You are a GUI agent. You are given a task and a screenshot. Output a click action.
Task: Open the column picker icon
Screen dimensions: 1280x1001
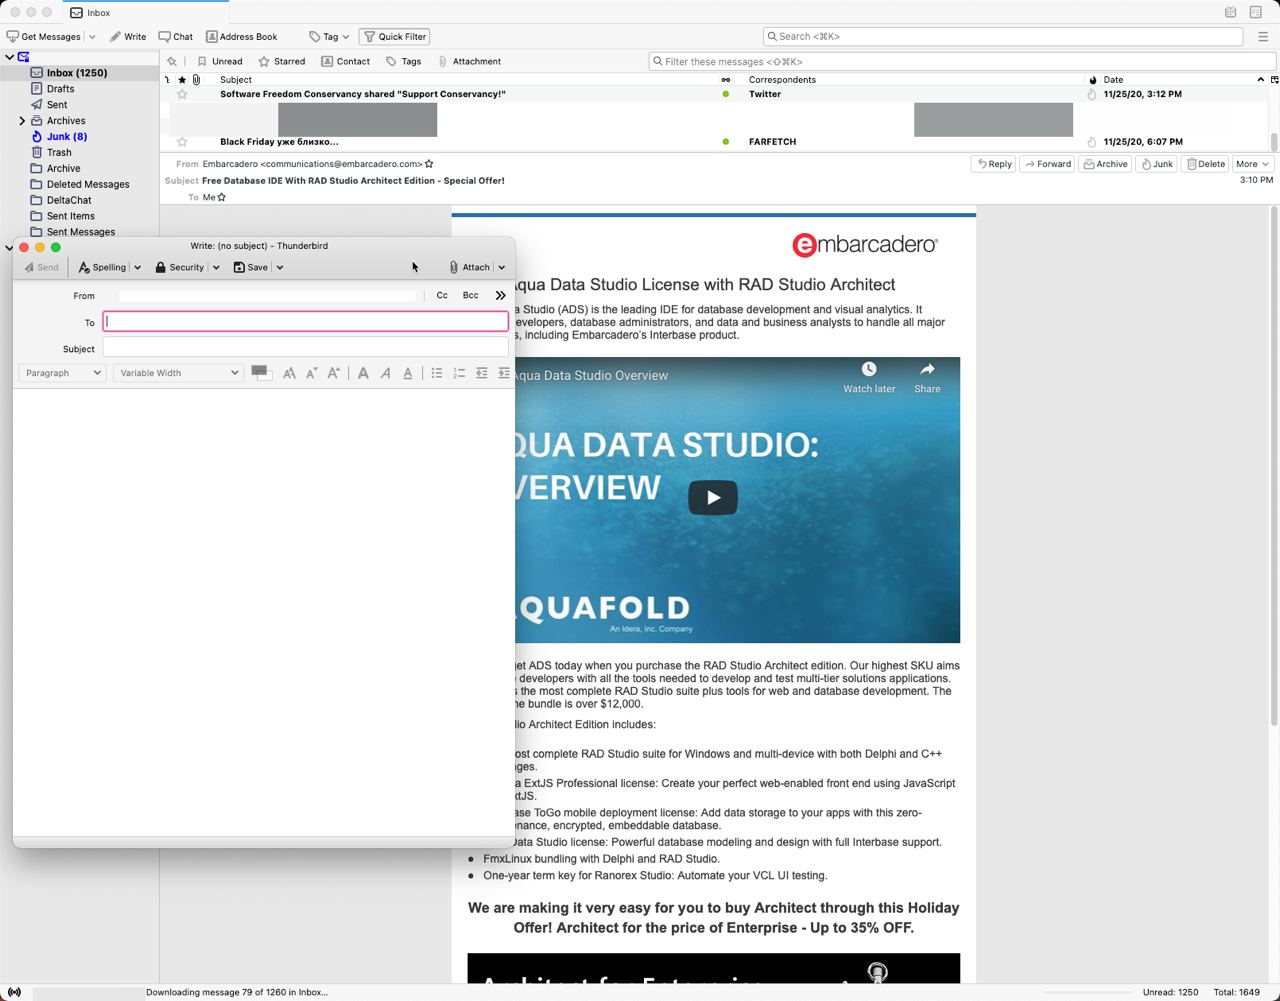click(1274, 79)
